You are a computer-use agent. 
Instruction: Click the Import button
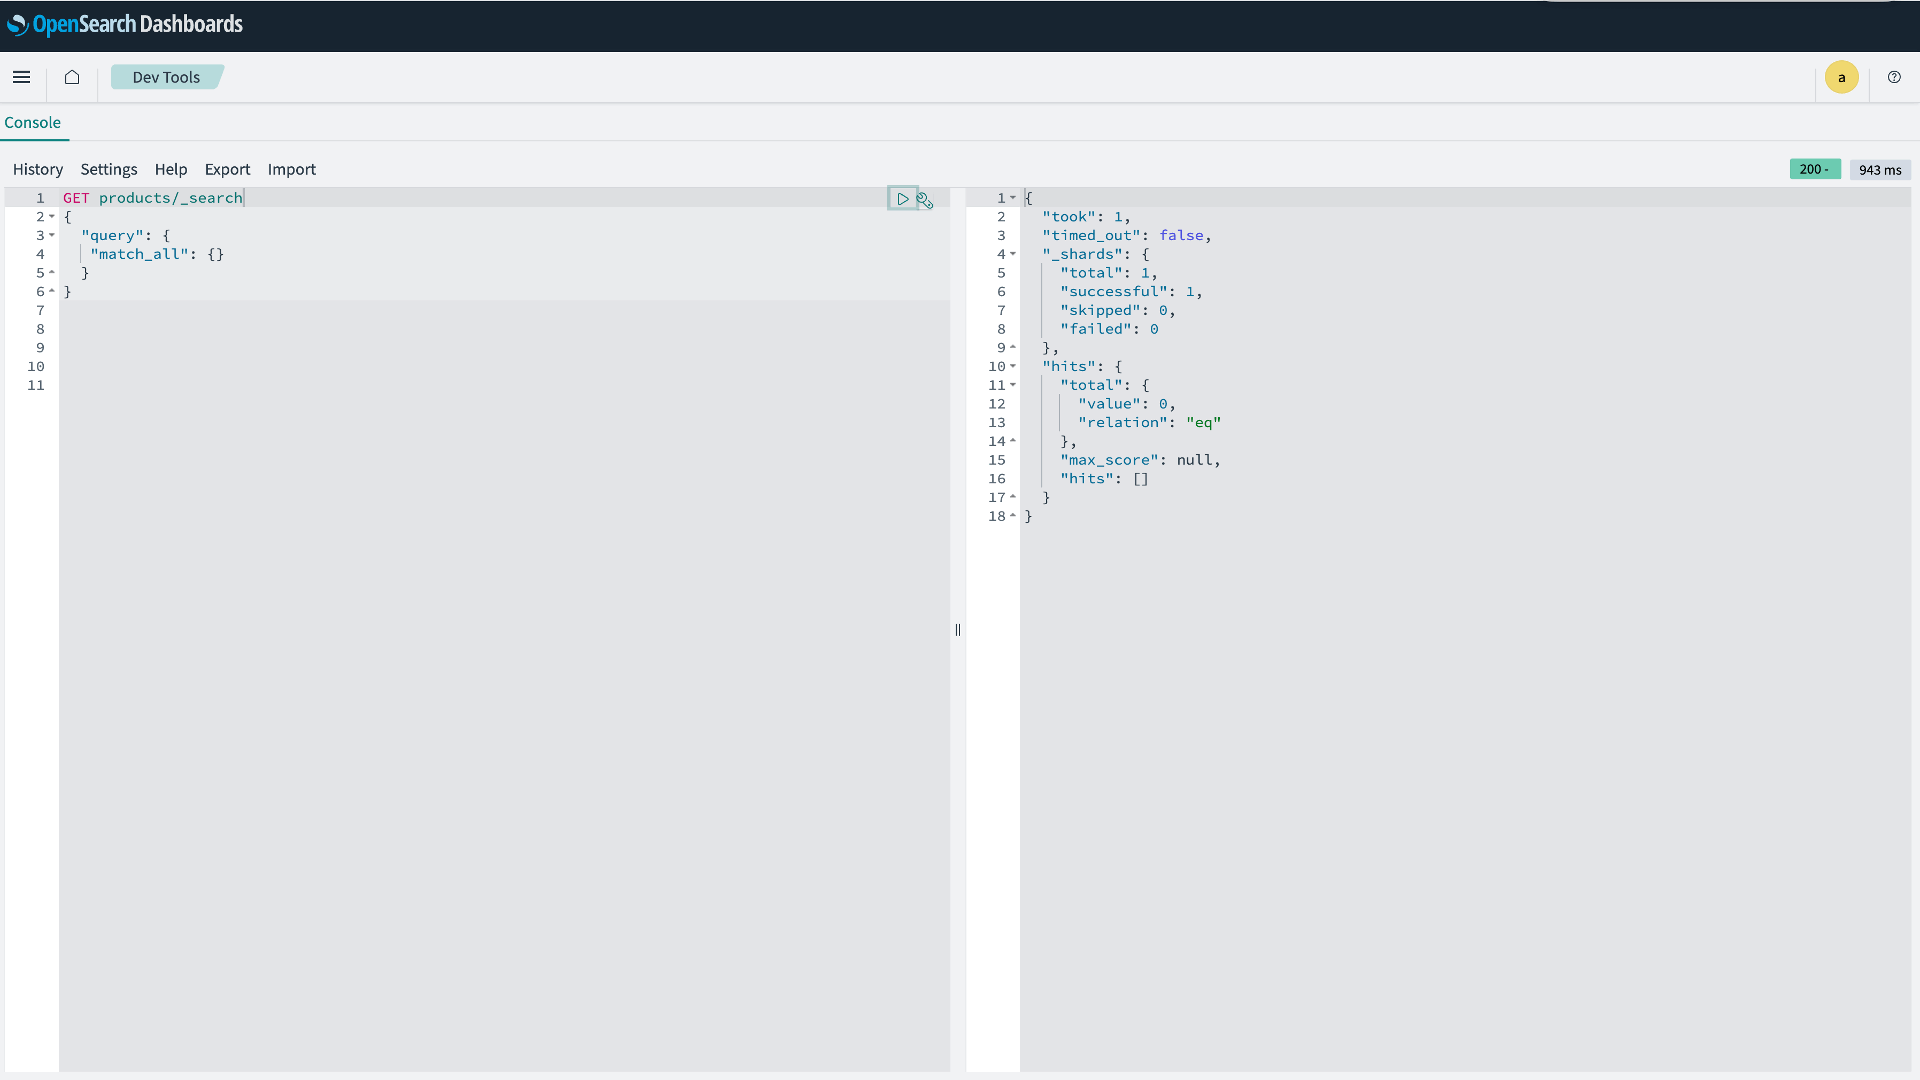click(291, 169)
